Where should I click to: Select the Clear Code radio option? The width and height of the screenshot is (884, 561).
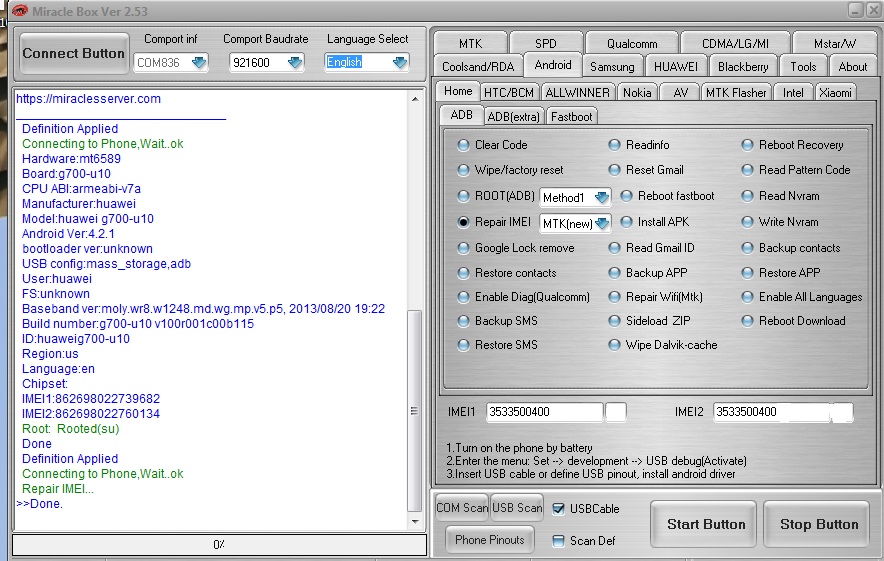[x=463, y=145]
